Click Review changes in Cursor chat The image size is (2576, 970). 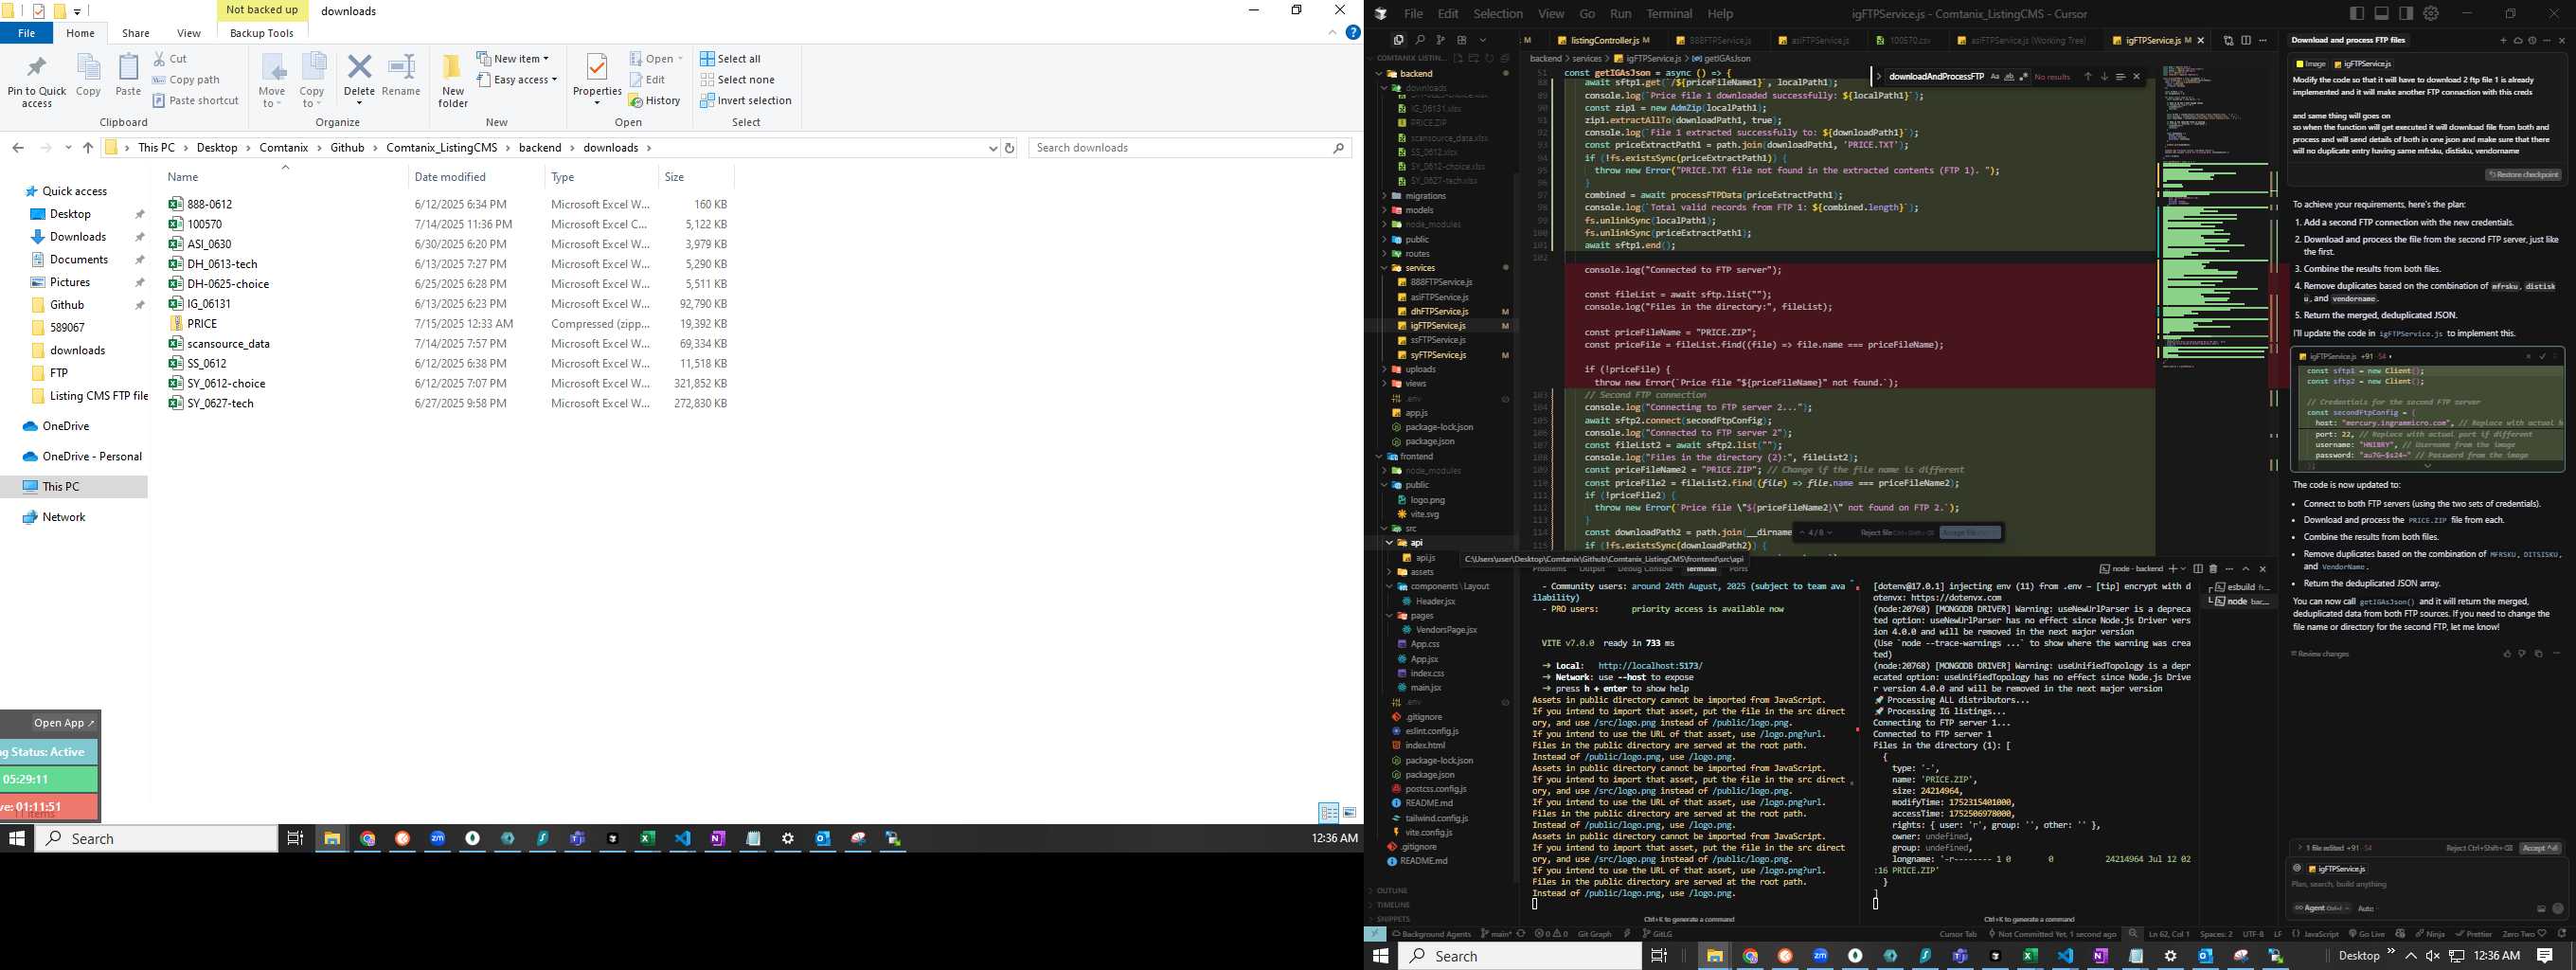coord(2320,654)
